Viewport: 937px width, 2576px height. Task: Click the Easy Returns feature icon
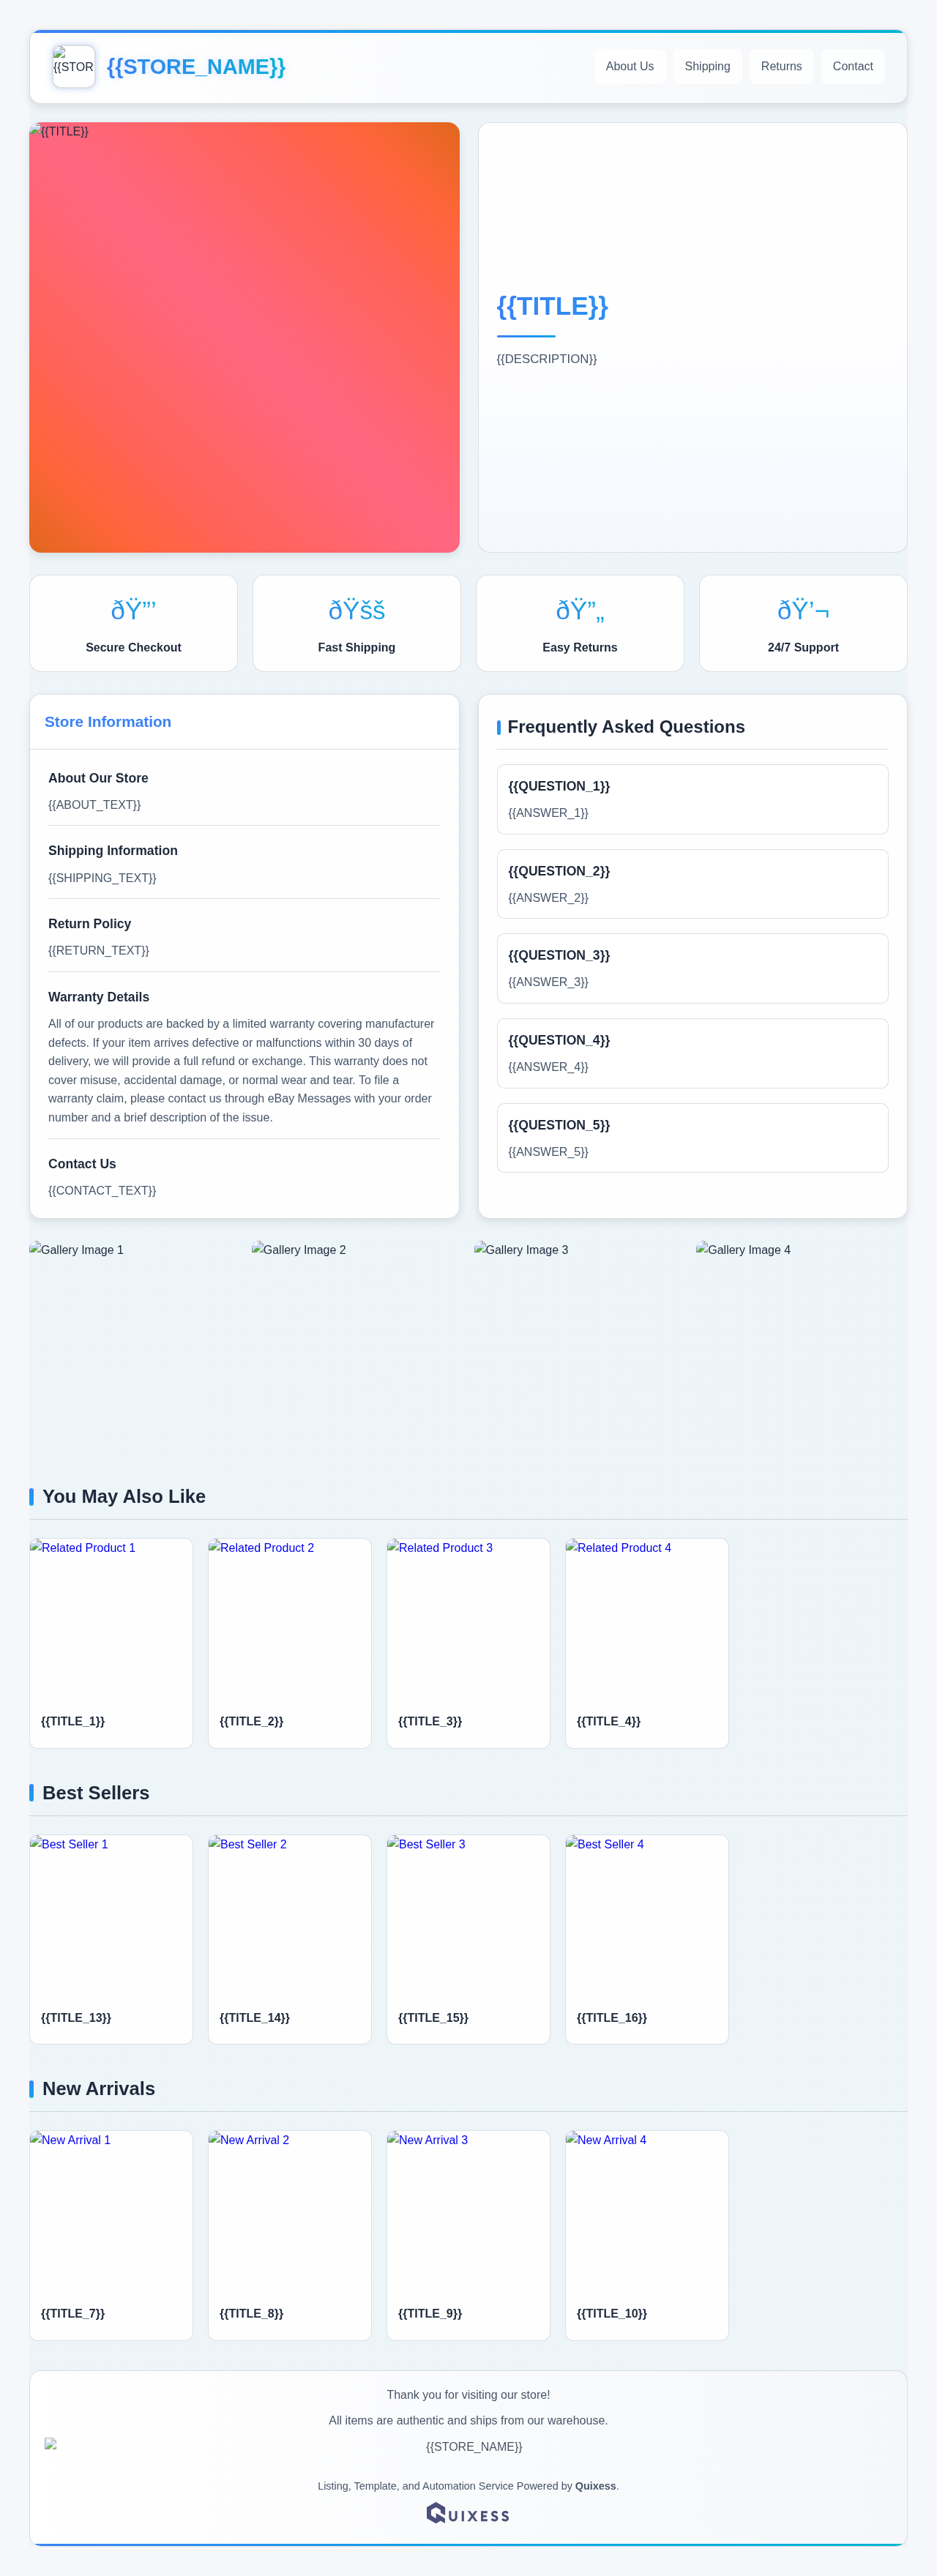click(579, 610)
